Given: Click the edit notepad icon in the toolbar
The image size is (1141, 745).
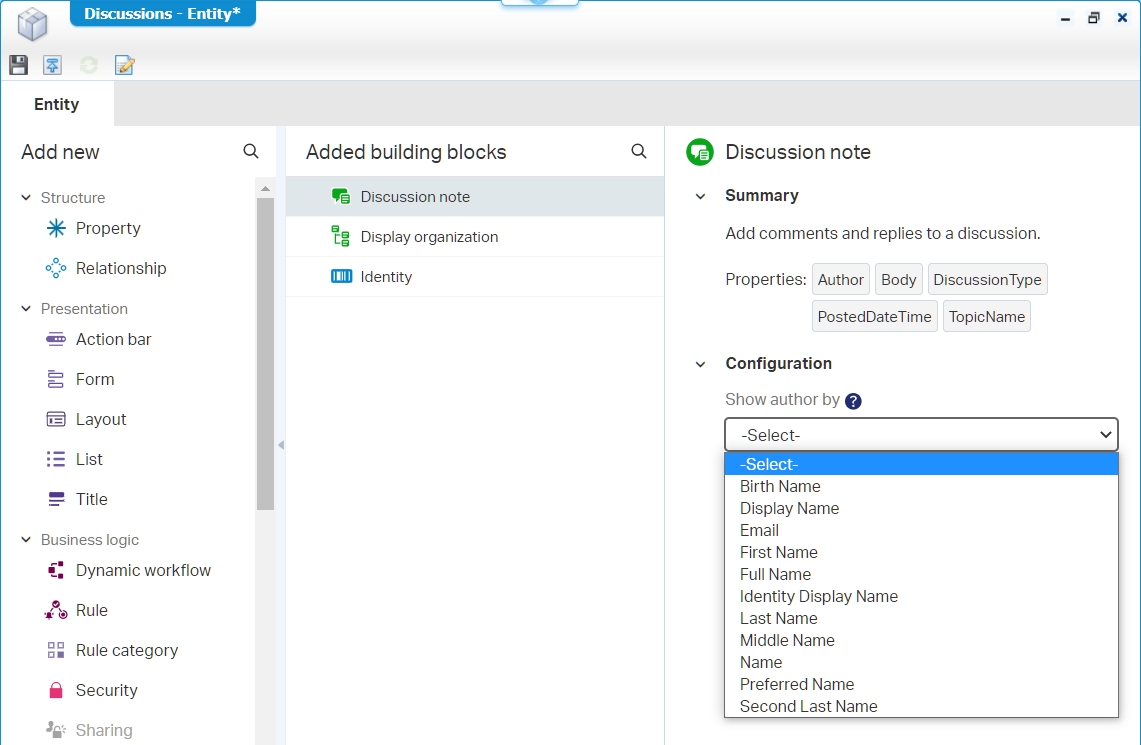Looking at the screenshot, I should pos(125,65).
